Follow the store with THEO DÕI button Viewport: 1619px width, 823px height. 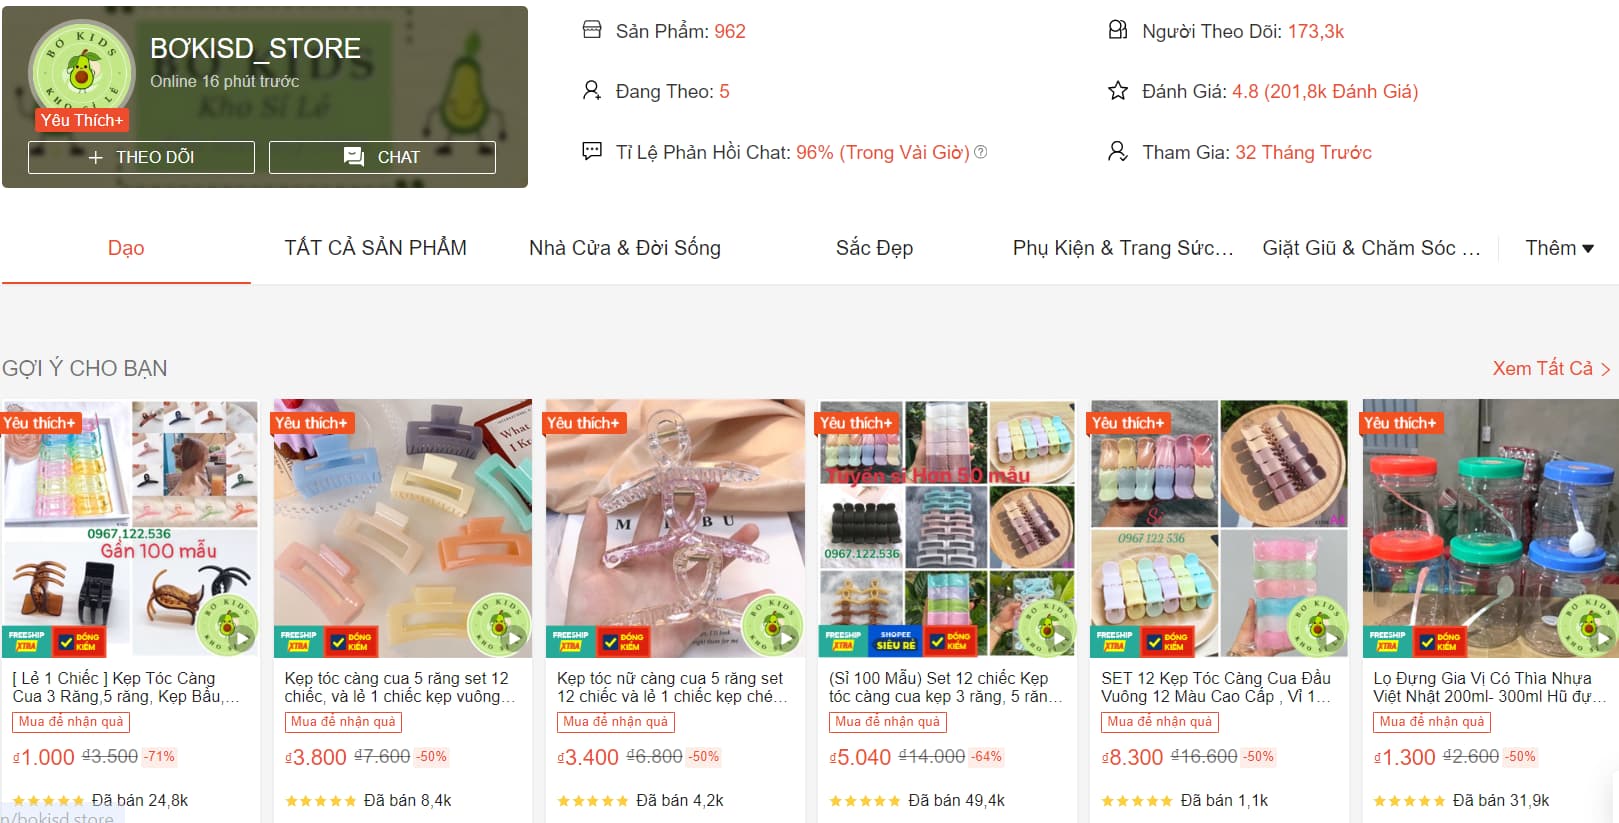point(141,157)
